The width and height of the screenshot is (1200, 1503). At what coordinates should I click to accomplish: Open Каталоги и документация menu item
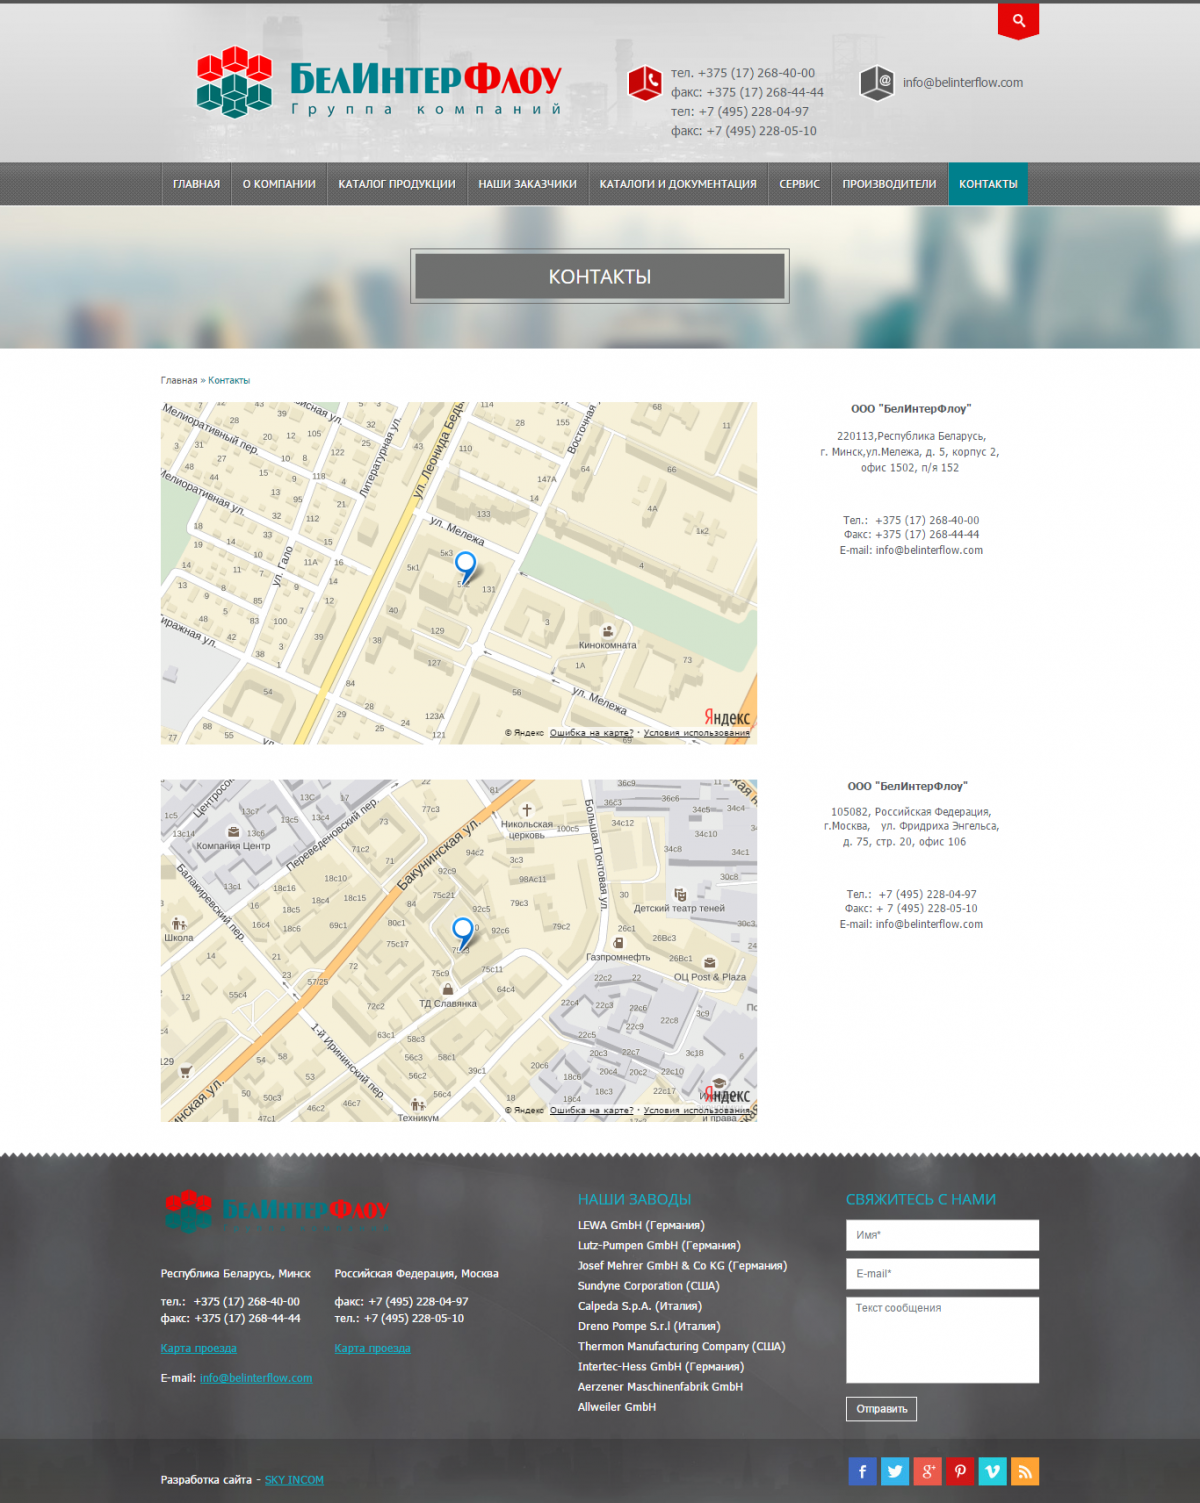click(678, 184)
